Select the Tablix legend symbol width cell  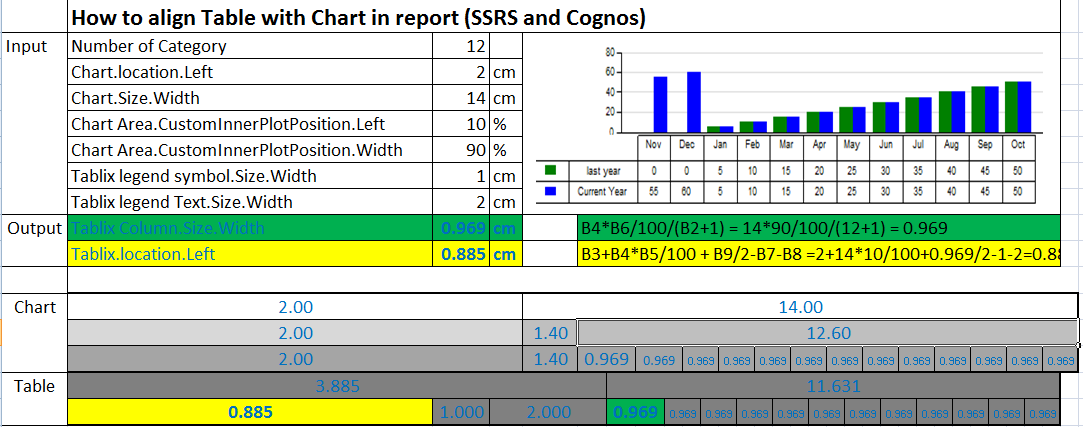click(461, 176)
